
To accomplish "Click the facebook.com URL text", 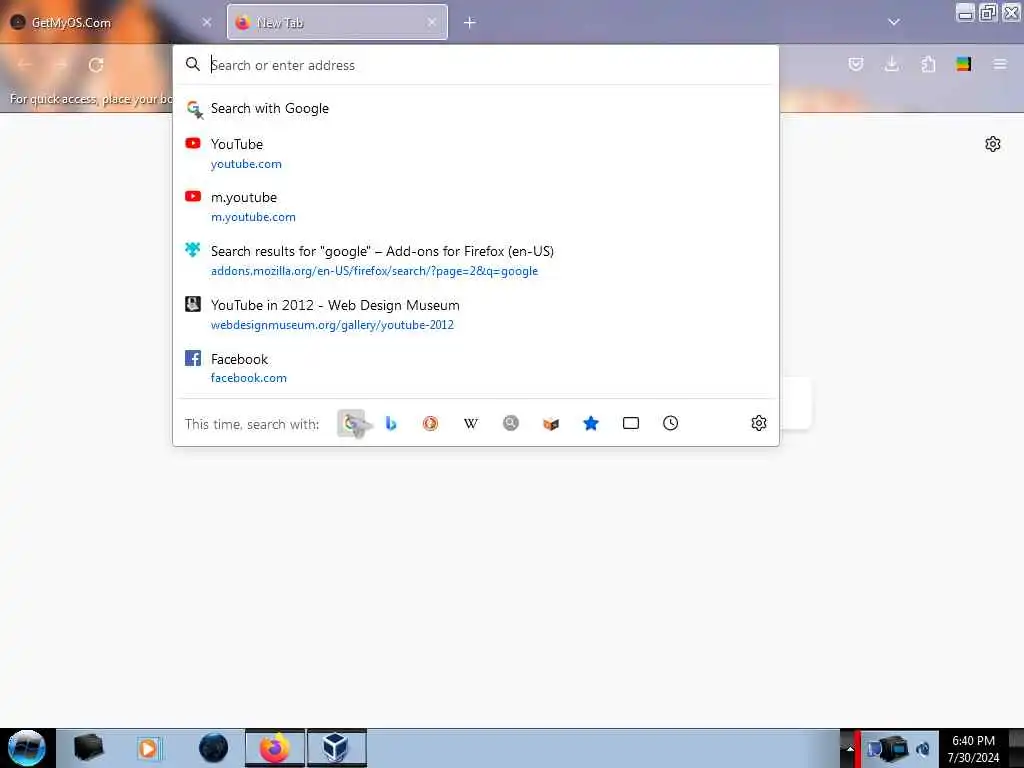I will [249, 377].
